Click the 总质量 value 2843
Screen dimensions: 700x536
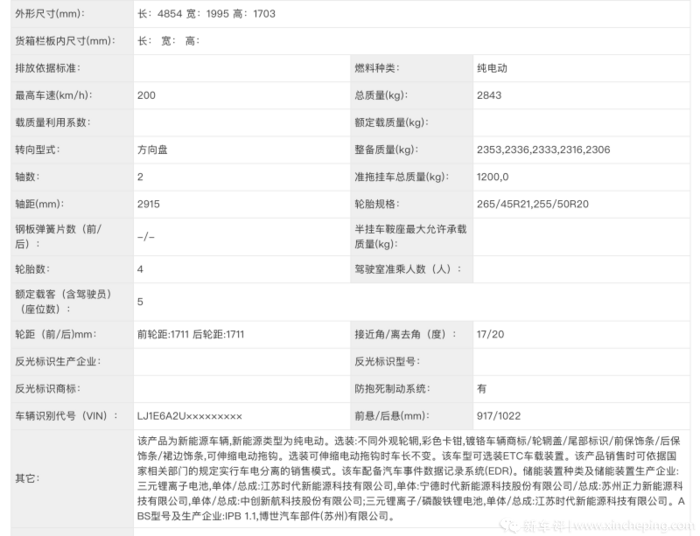[x=490, y=95]
